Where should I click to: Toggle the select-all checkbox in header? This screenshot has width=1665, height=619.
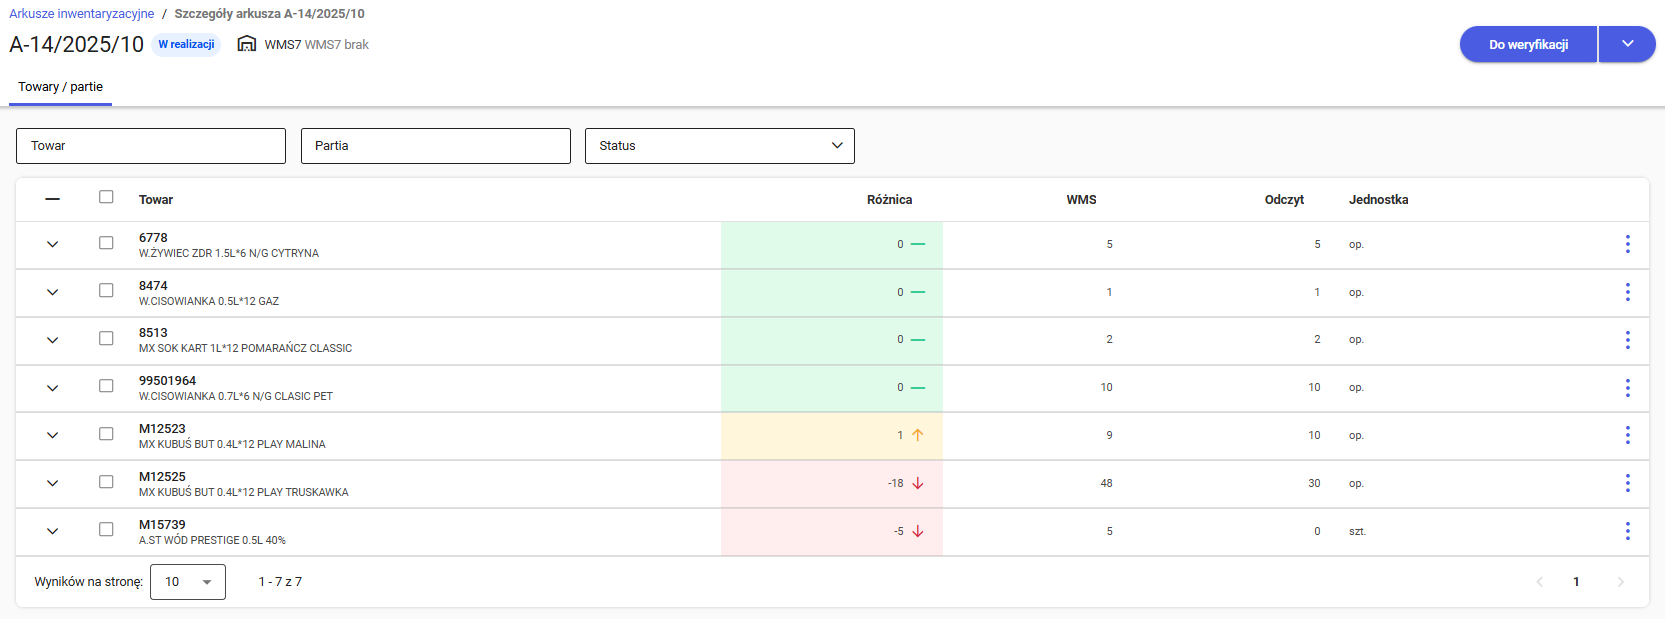106,197
